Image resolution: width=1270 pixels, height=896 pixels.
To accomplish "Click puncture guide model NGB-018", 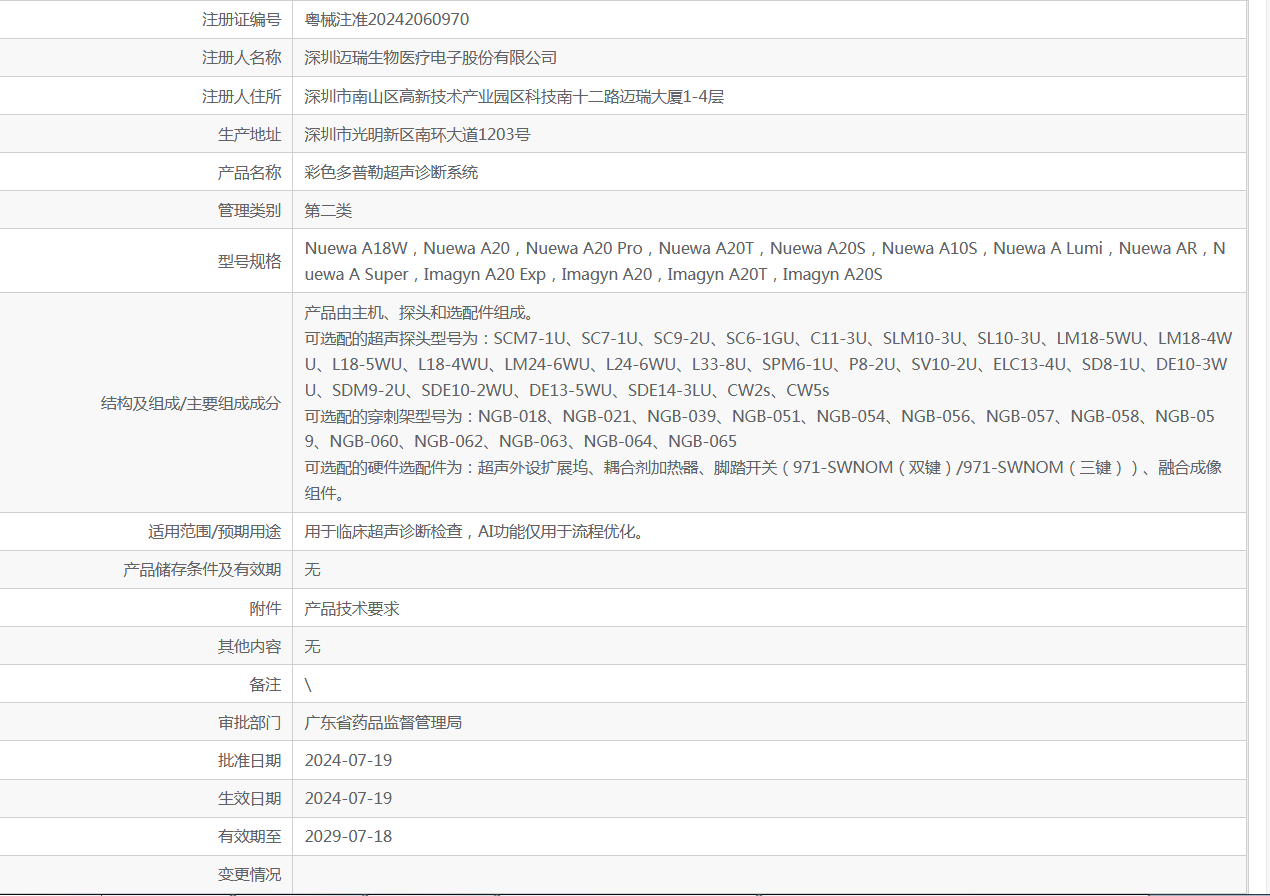I will click(512, 416).
